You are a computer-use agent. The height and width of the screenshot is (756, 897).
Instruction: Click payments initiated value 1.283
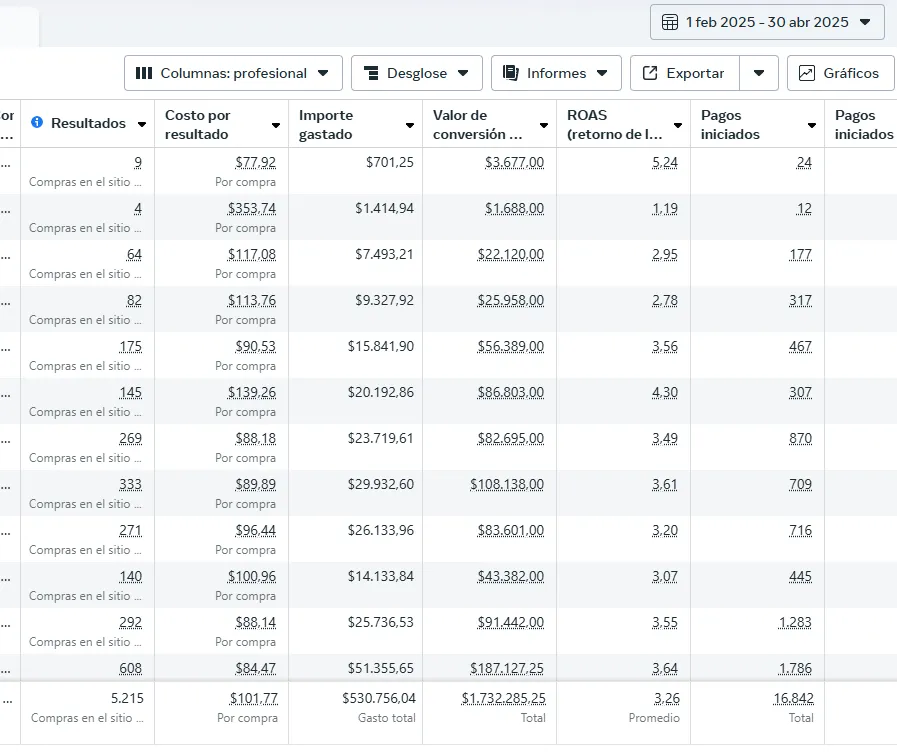[x=795, y=623]
